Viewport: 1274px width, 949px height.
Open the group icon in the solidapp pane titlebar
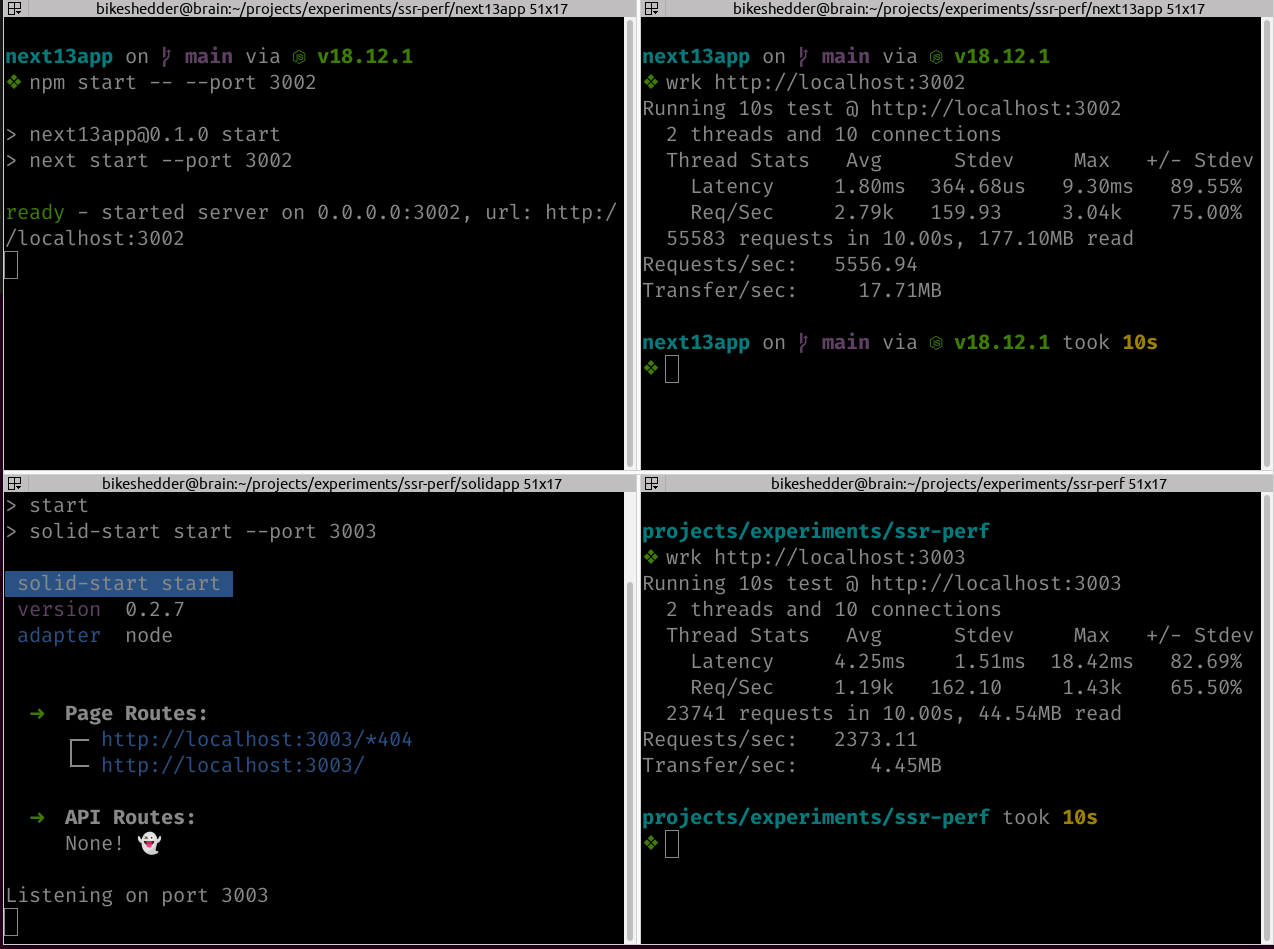12,484
